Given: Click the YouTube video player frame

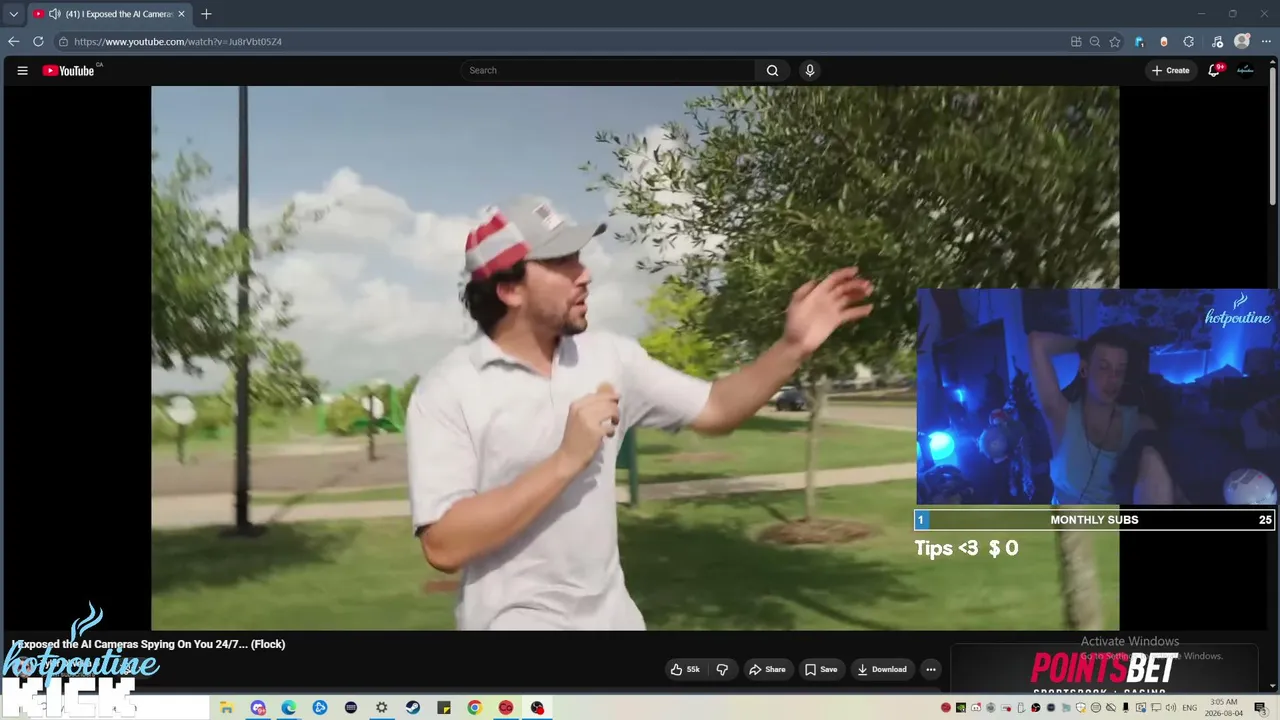Looking at the screenshot, I should 635,358.
